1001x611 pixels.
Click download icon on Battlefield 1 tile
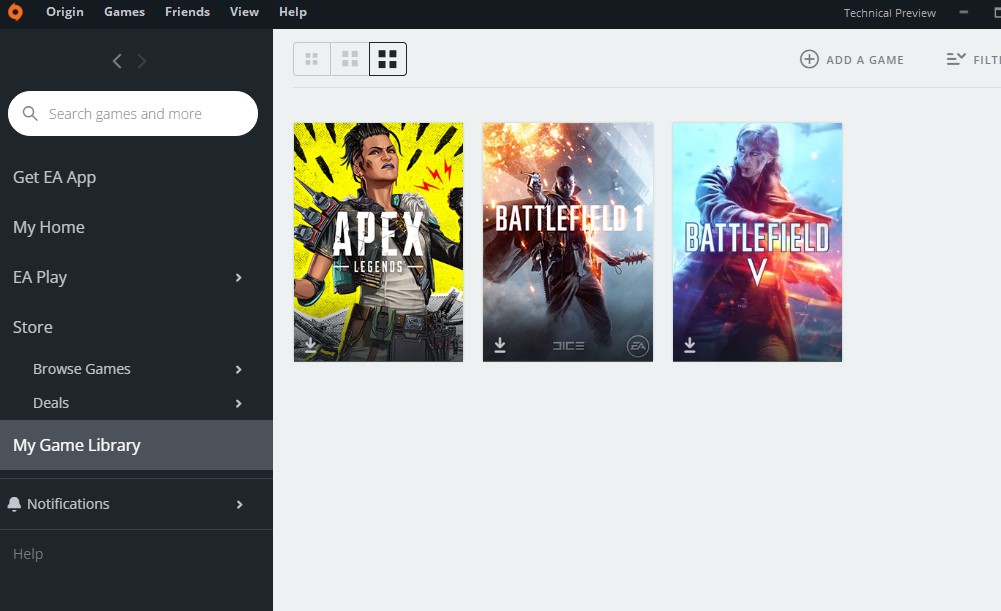(500, 345)
